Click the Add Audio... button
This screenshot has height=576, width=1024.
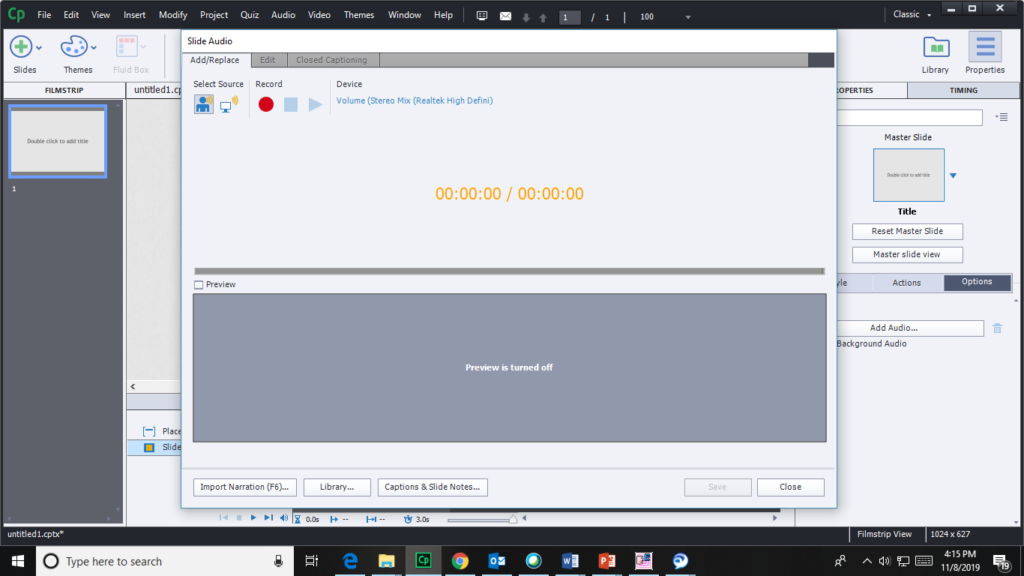(910, 328)
